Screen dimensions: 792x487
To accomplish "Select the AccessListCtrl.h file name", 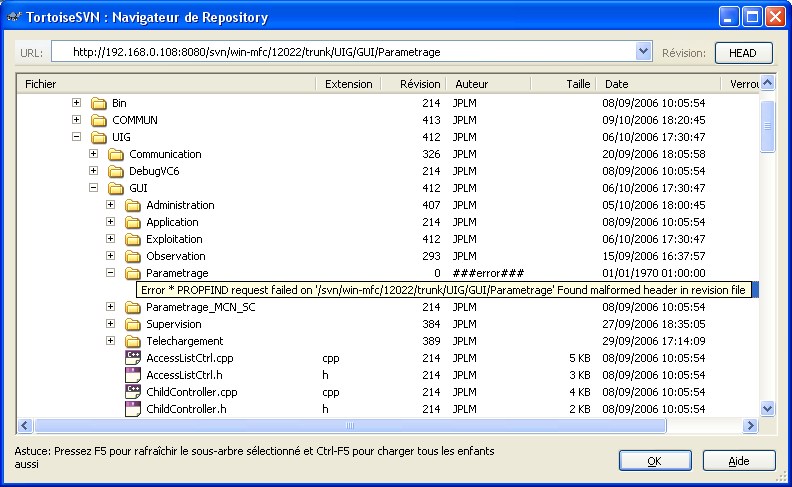I will tap(184, 375).
